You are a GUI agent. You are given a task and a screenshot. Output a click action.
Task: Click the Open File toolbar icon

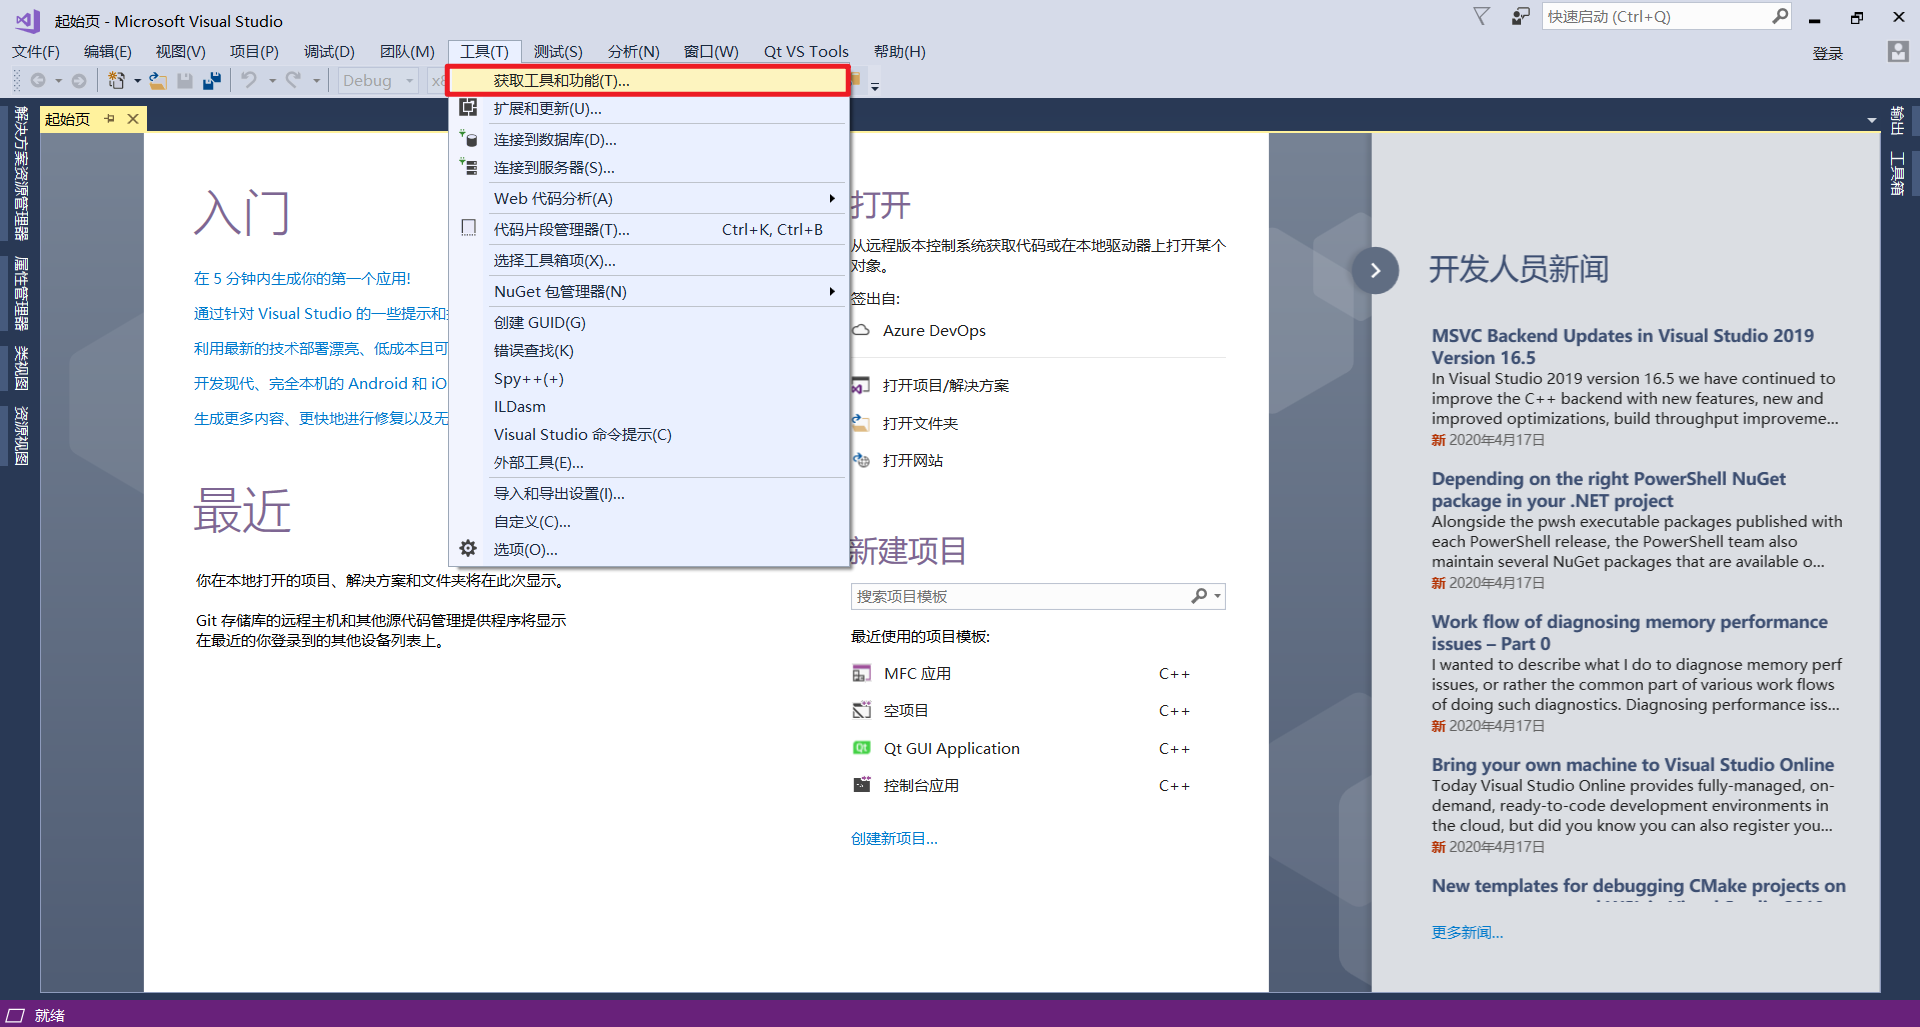(x=157, y=80)
